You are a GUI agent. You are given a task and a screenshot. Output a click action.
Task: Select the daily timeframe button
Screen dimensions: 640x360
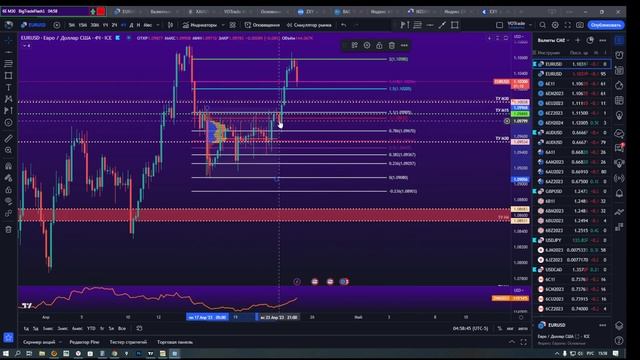coord(131,25)
